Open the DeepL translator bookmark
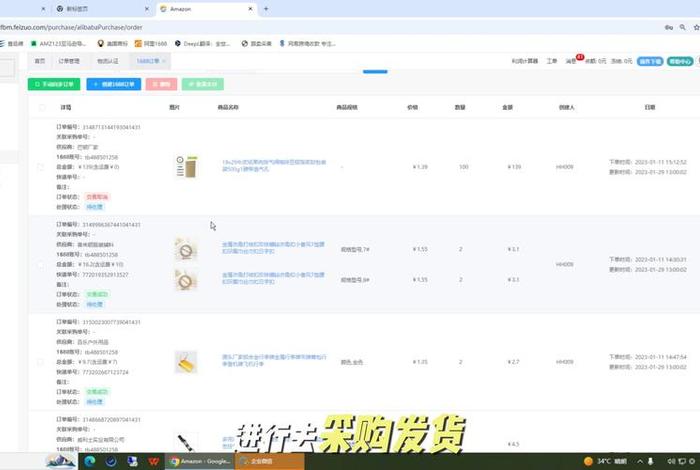Image resolution: width=700 pixels, height=470 pixels. coord(202,44)
